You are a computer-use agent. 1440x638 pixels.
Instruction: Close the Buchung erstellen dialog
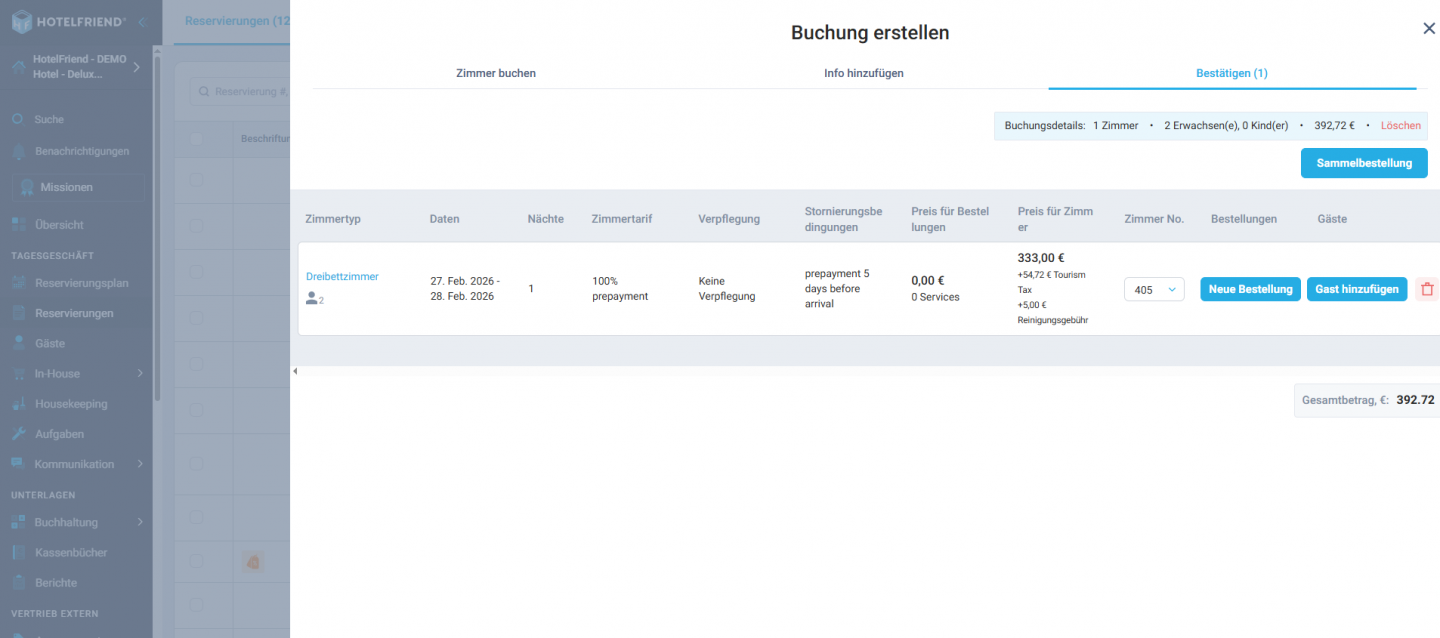click(1429, 29)
